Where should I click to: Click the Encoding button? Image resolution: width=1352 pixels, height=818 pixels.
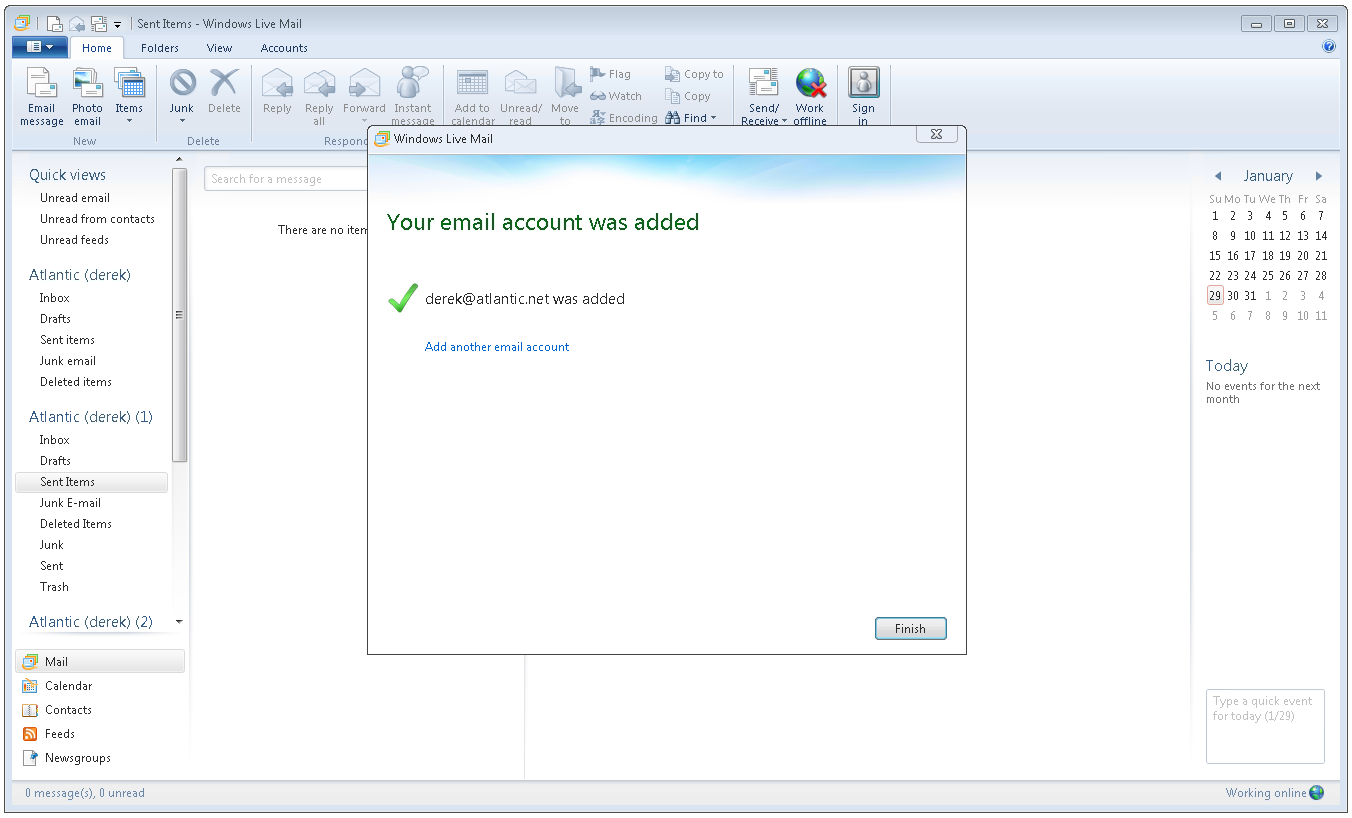(624, 118)
